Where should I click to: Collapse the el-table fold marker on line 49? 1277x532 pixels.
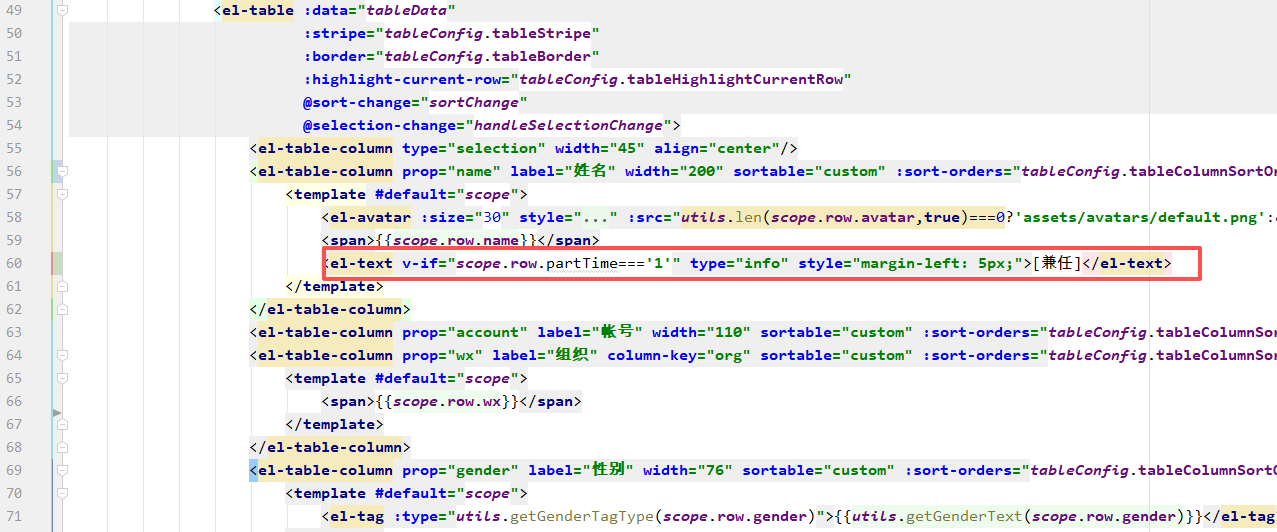pyautogui.click(x=62, y=11)
